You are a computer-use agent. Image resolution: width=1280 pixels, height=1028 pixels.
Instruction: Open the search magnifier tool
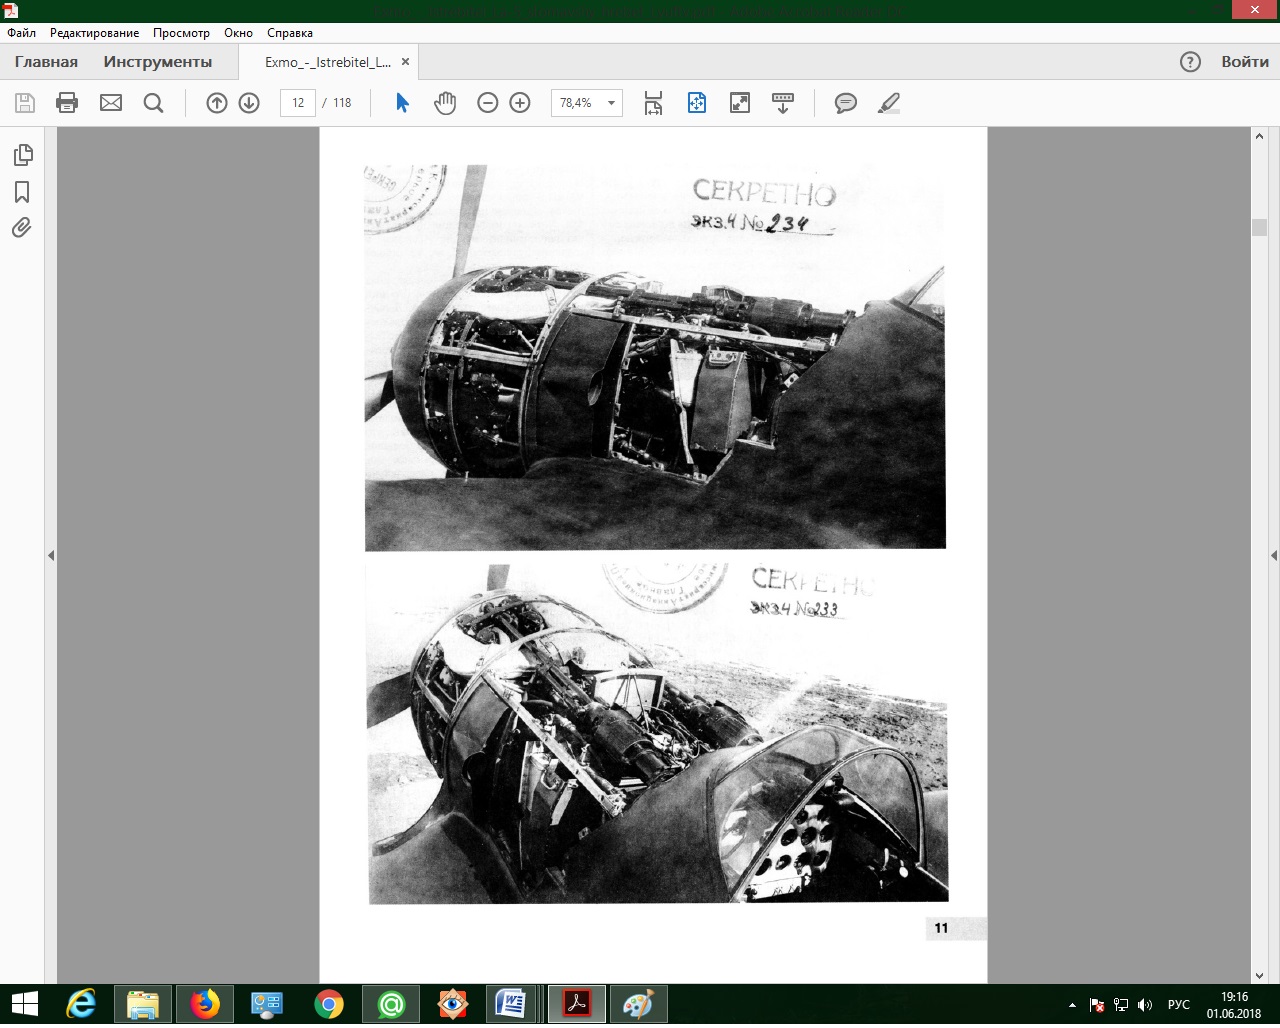tap(153, 103)
